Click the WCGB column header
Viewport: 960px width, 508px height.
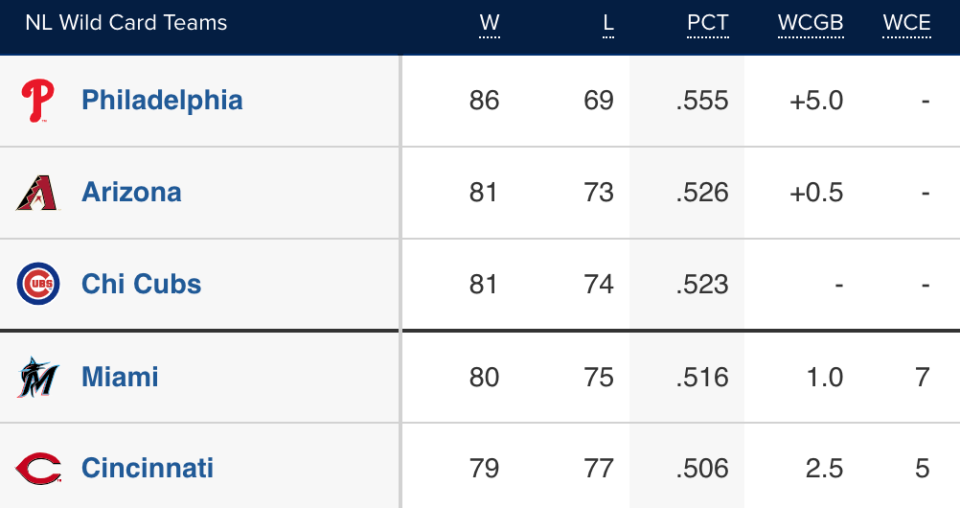[x=811, y=23]
